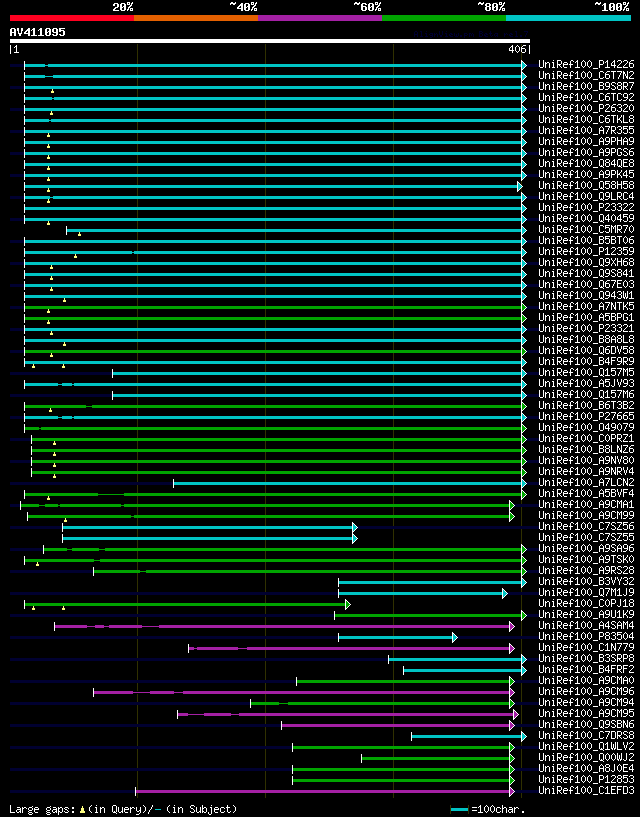This screenshot has height=817, width=640.
Task: Open the UniRef100_P26320 entry
Action: (586, 108)
